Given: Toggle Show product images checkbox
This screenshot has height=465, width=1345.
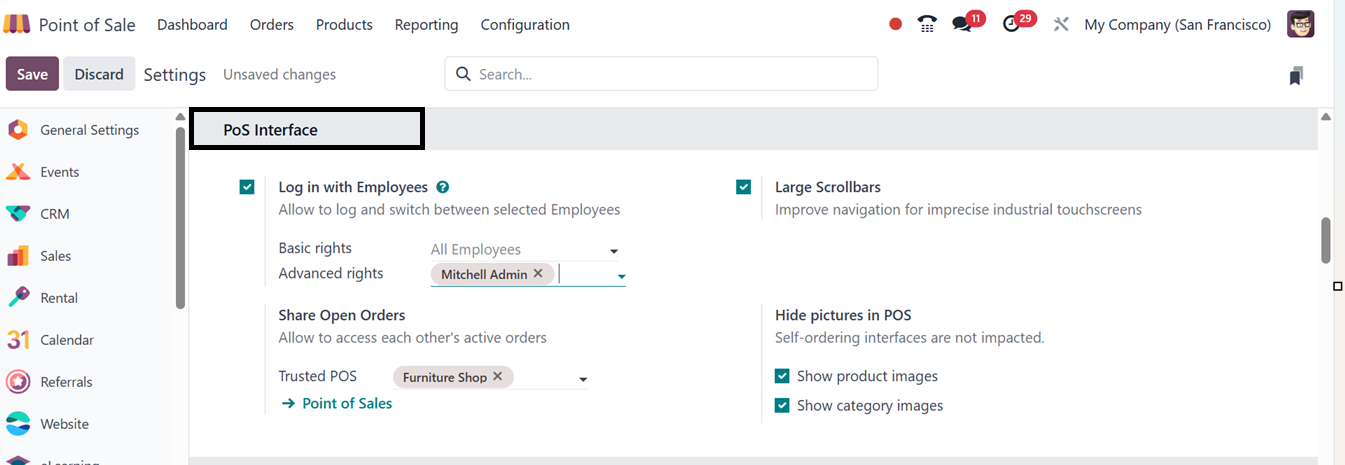Looking at the screenshot, I should (x=782, y=376).
